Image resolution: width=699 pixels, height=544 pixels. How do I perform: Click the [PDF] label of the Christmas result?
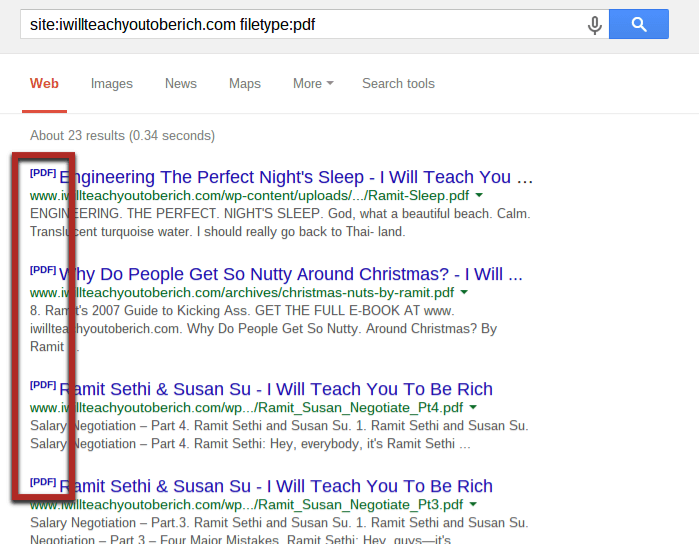43,270
